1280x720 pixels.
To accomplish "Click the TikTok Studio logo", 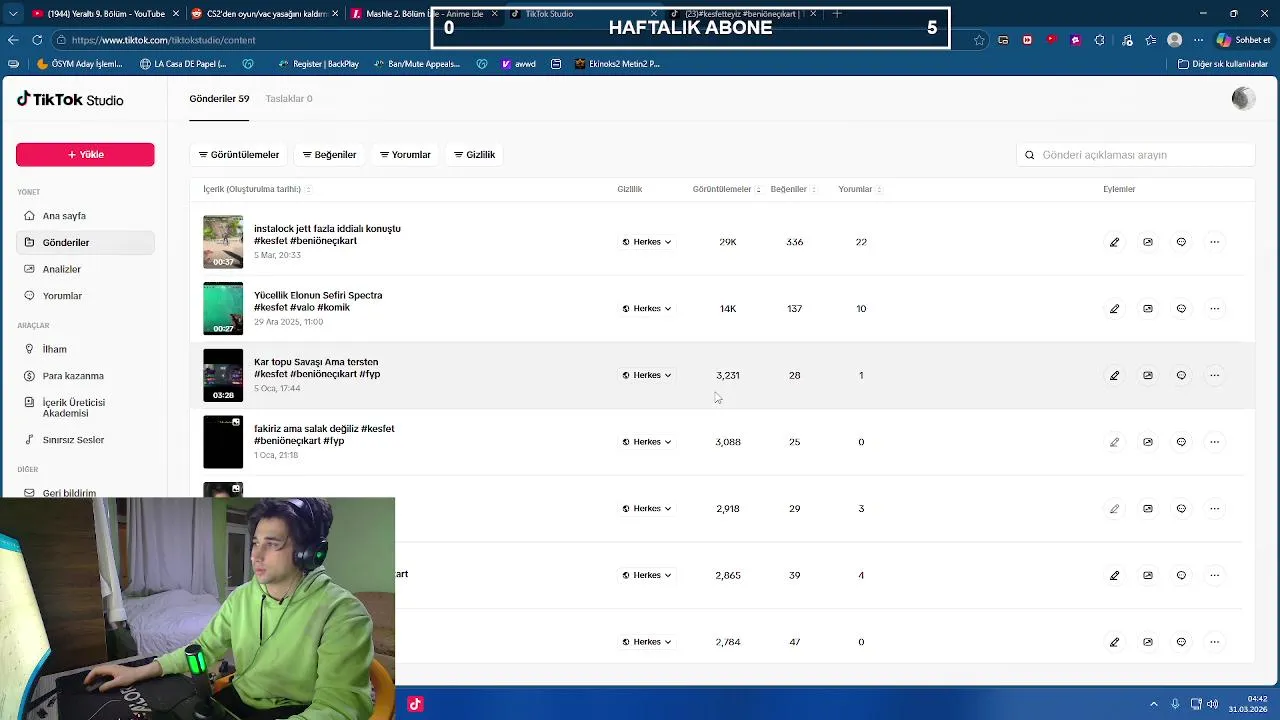I will tap(70, 99).
